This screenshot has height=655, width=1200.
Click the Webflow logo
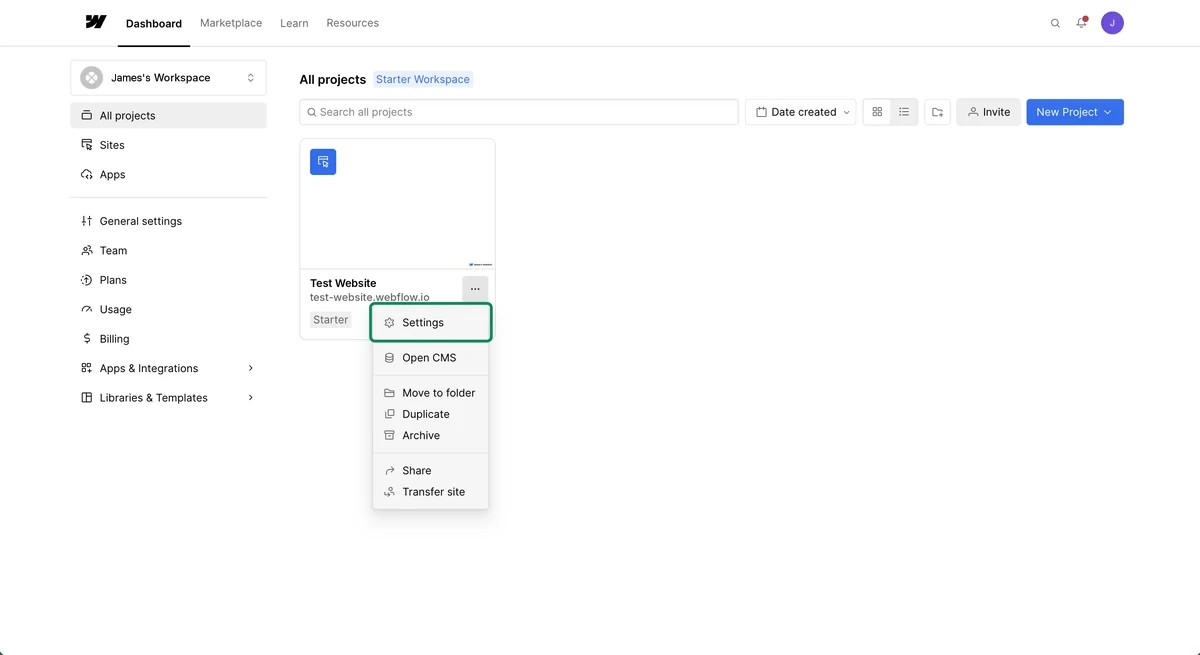coord(96,22)
